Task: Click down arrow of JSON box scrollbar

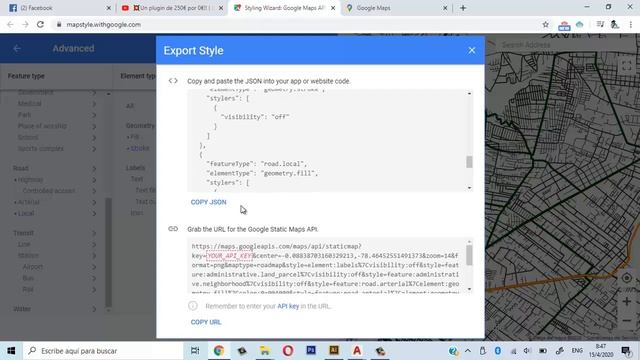Action: coord(469,188)
